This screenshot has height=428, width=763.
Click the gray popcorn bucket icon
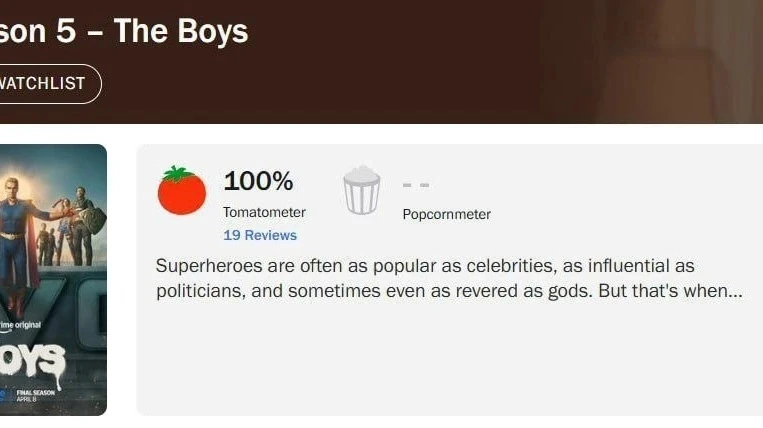361,190
